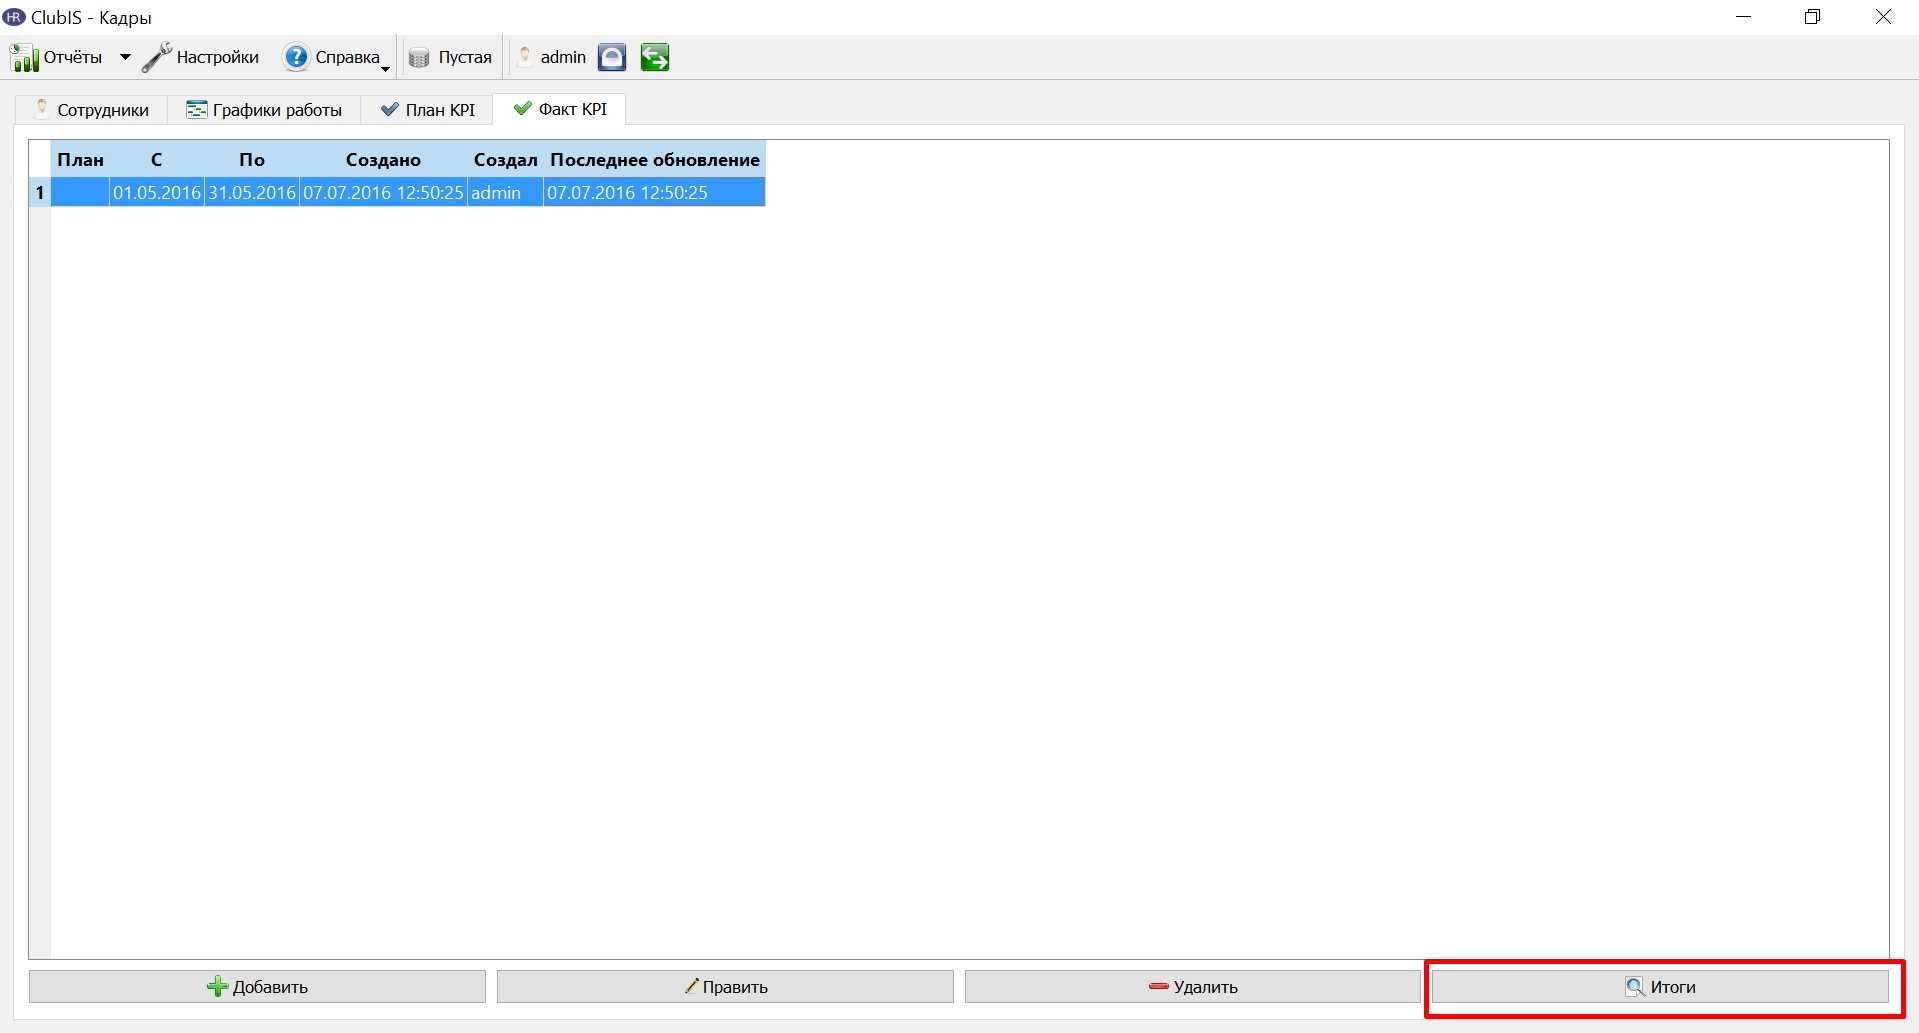Open Справка help question icon
This screenshot has width=1919, height=1033.
(x=296, y=58)
